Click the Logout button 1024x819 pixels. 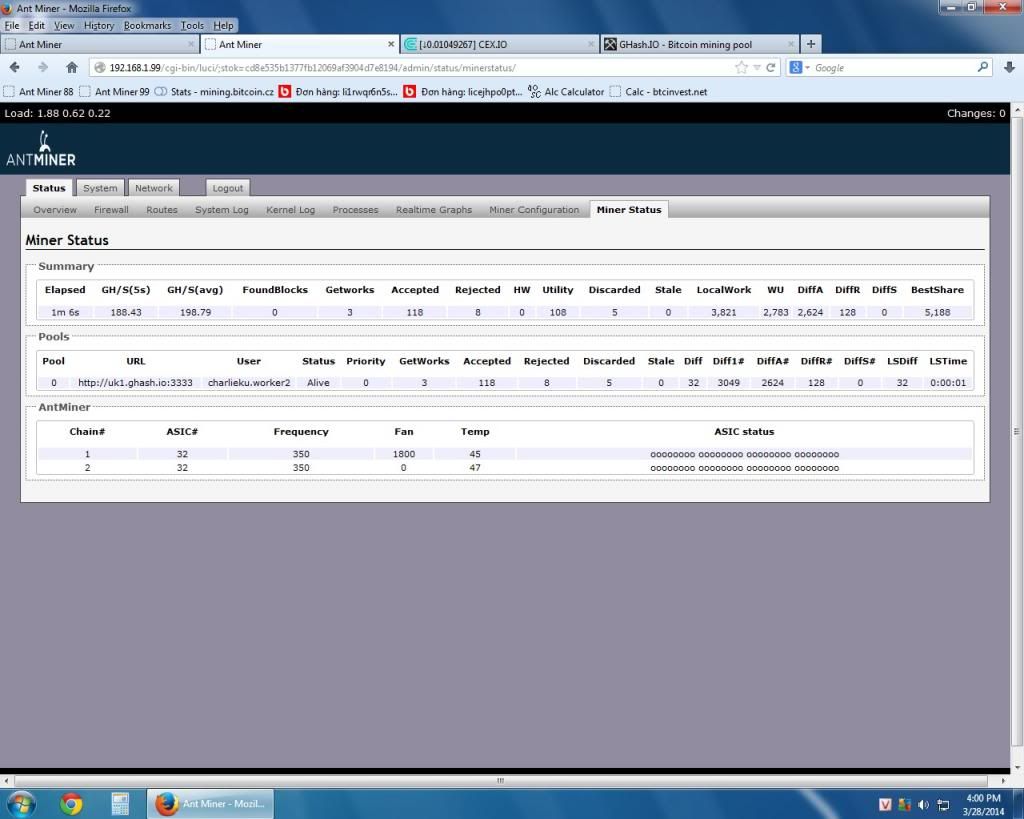227,188
